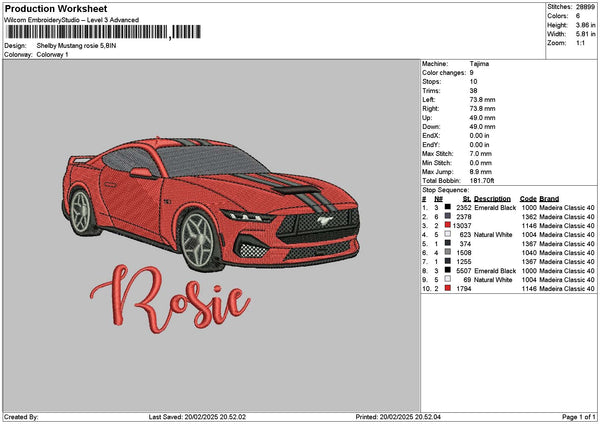Screen dimensions: 600x424
Task: Click the 'Description' column header
Action: (x=492, y=199)
